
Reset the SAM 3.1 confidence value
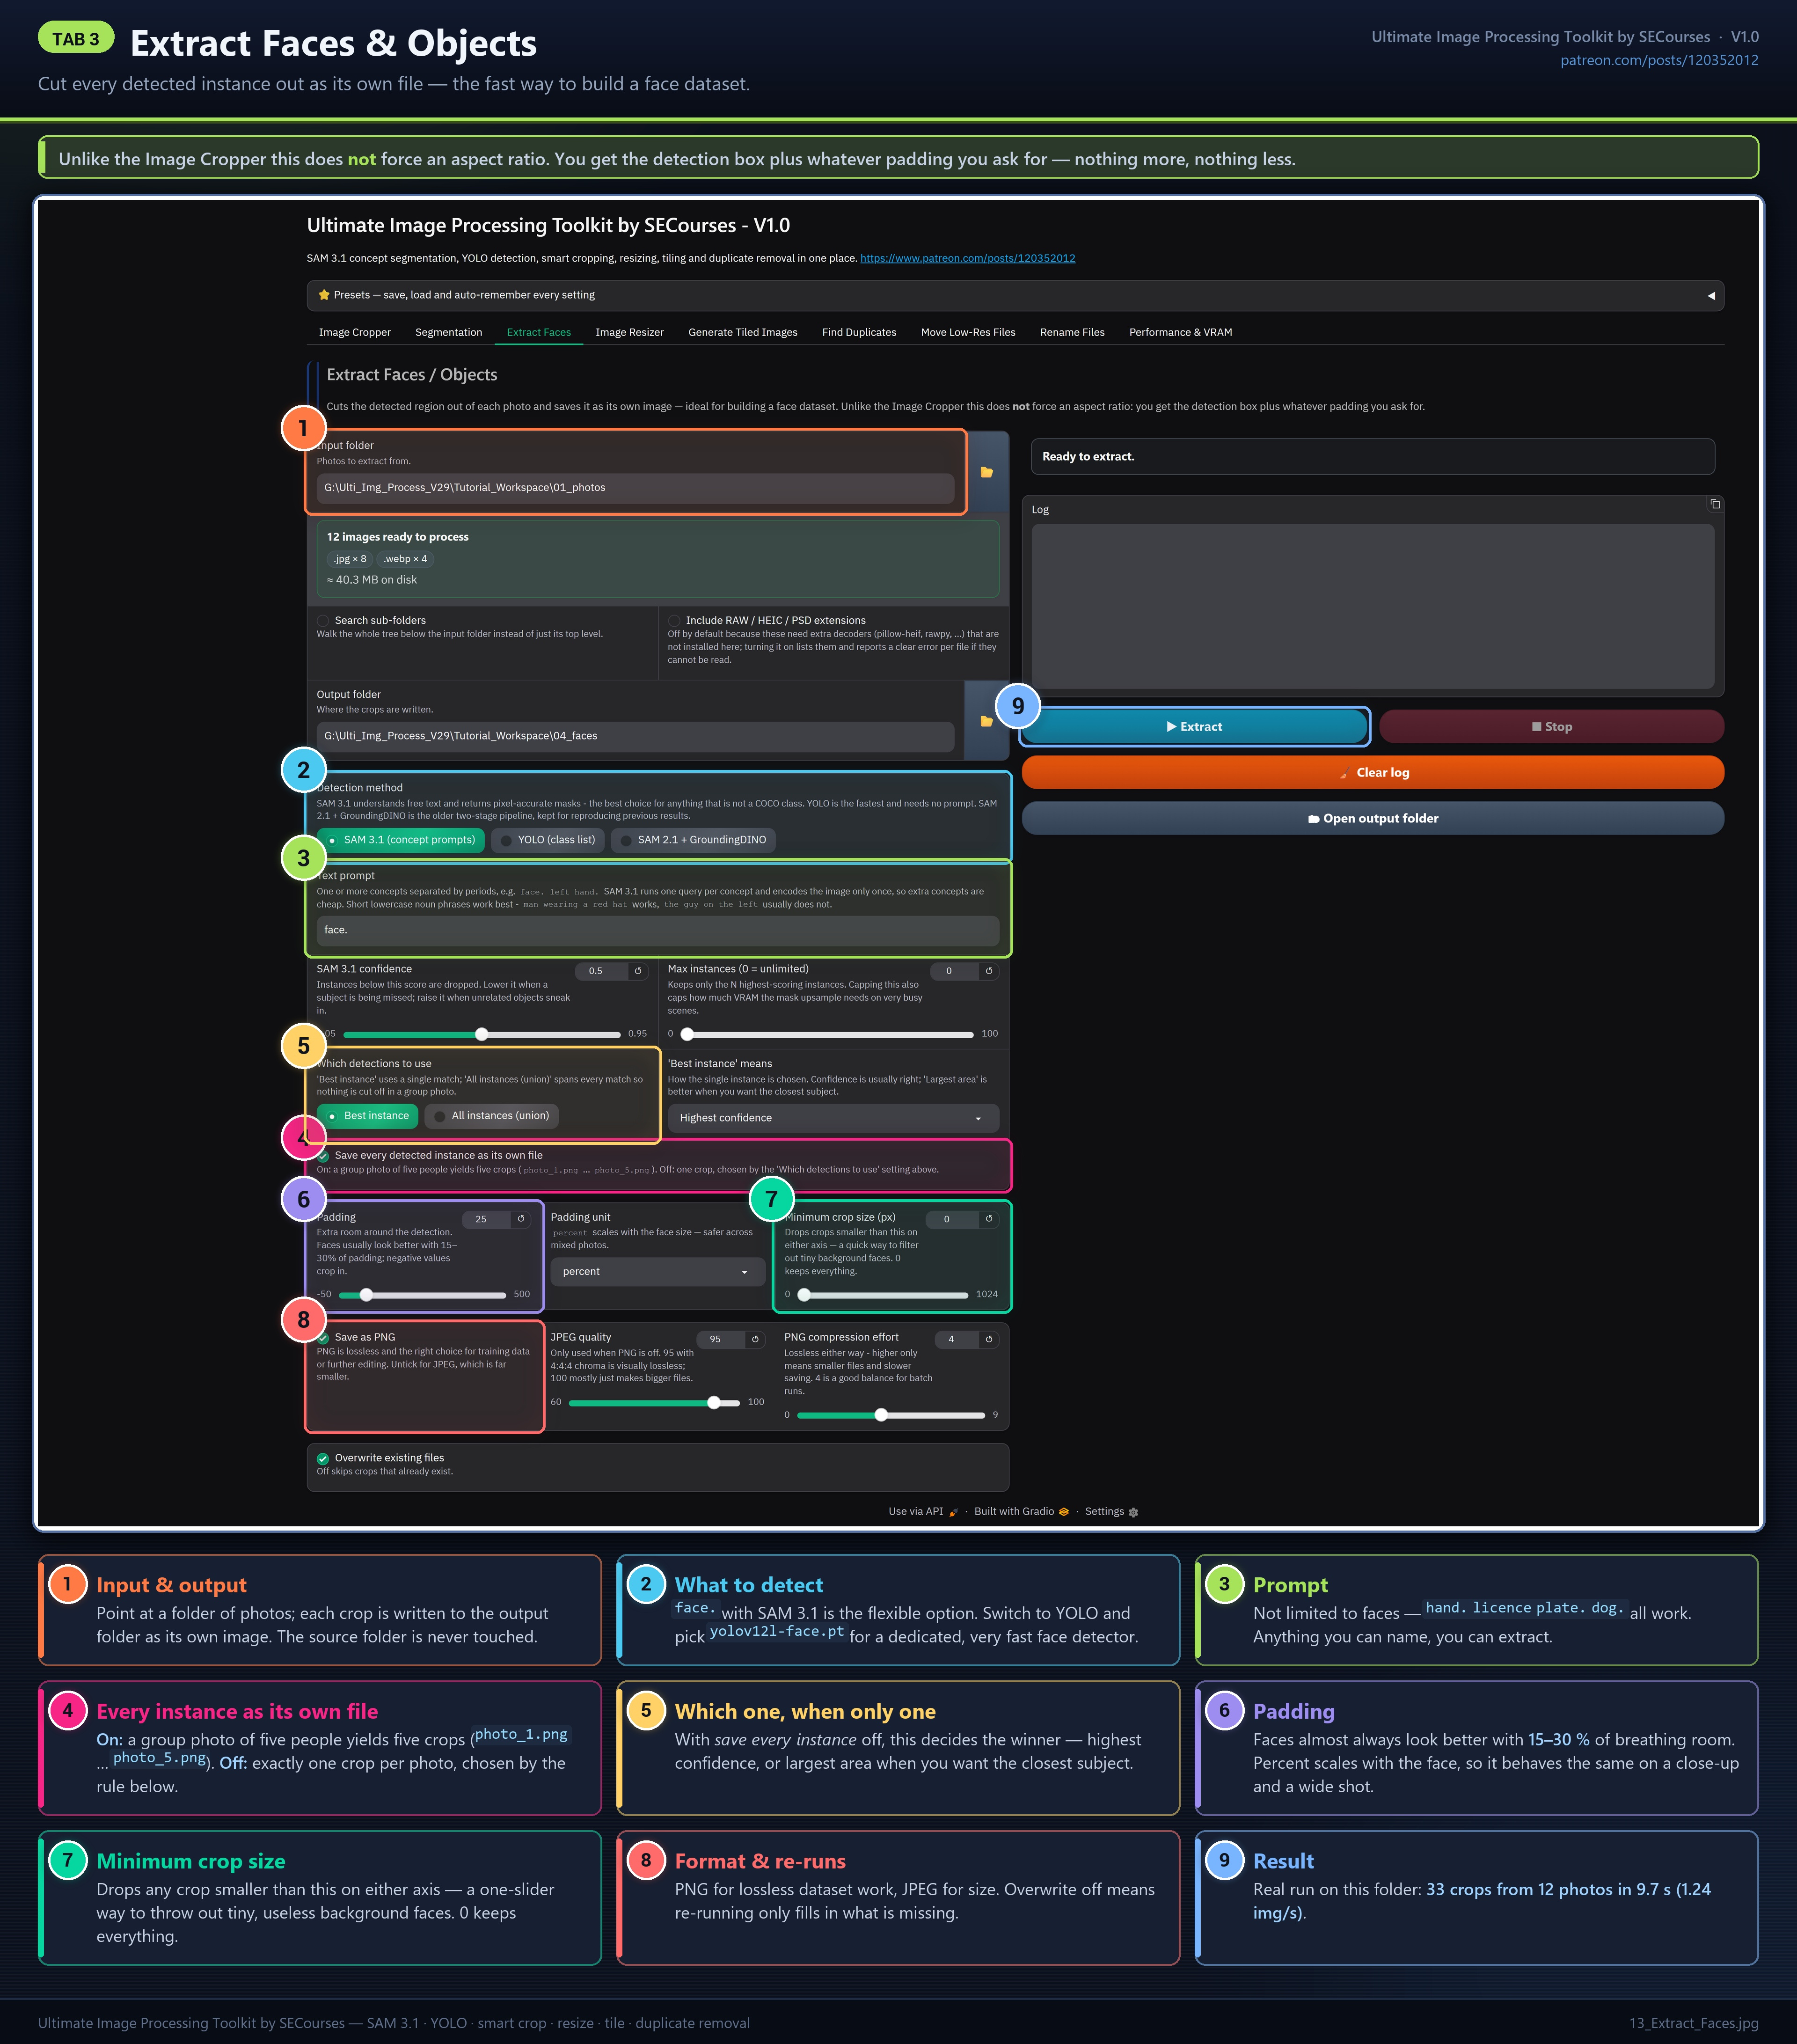pyautogui.click(x=638, y=971)
